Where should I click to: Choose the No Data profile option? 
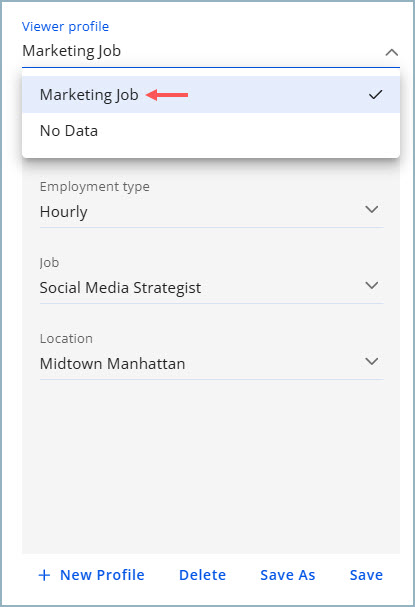click(211, 131)
